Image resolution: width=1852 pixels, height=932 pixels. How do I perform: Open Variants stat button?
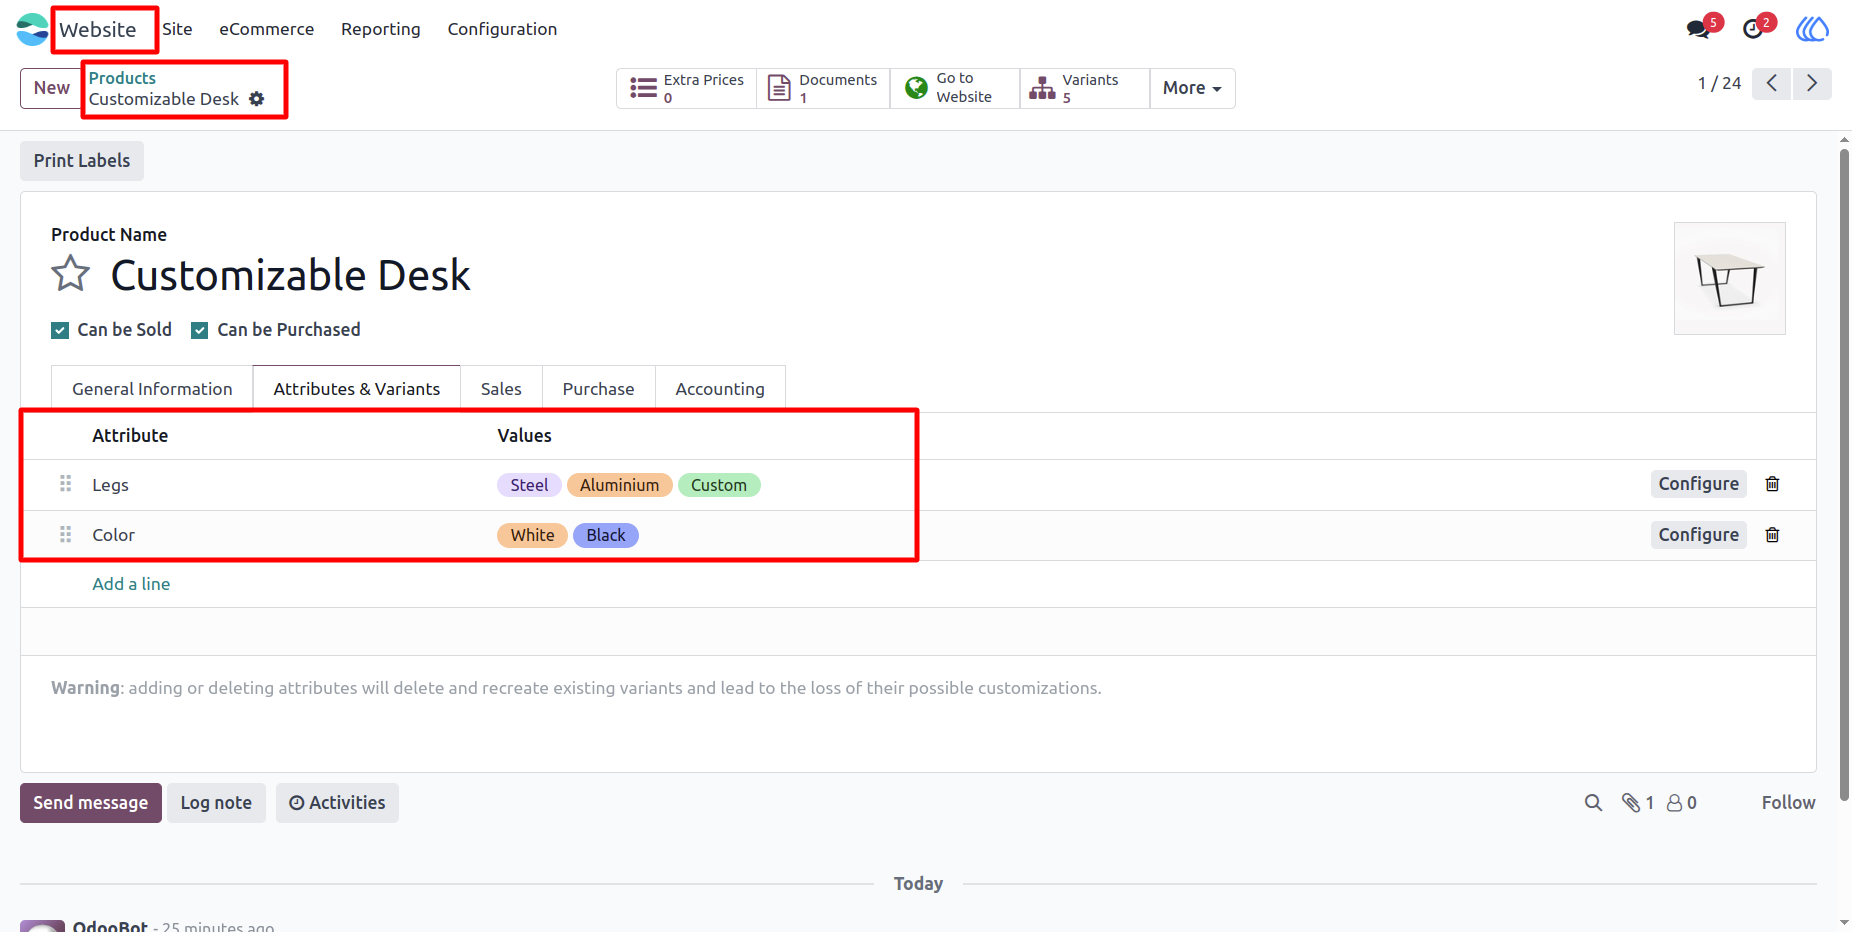click(1085, 88)
